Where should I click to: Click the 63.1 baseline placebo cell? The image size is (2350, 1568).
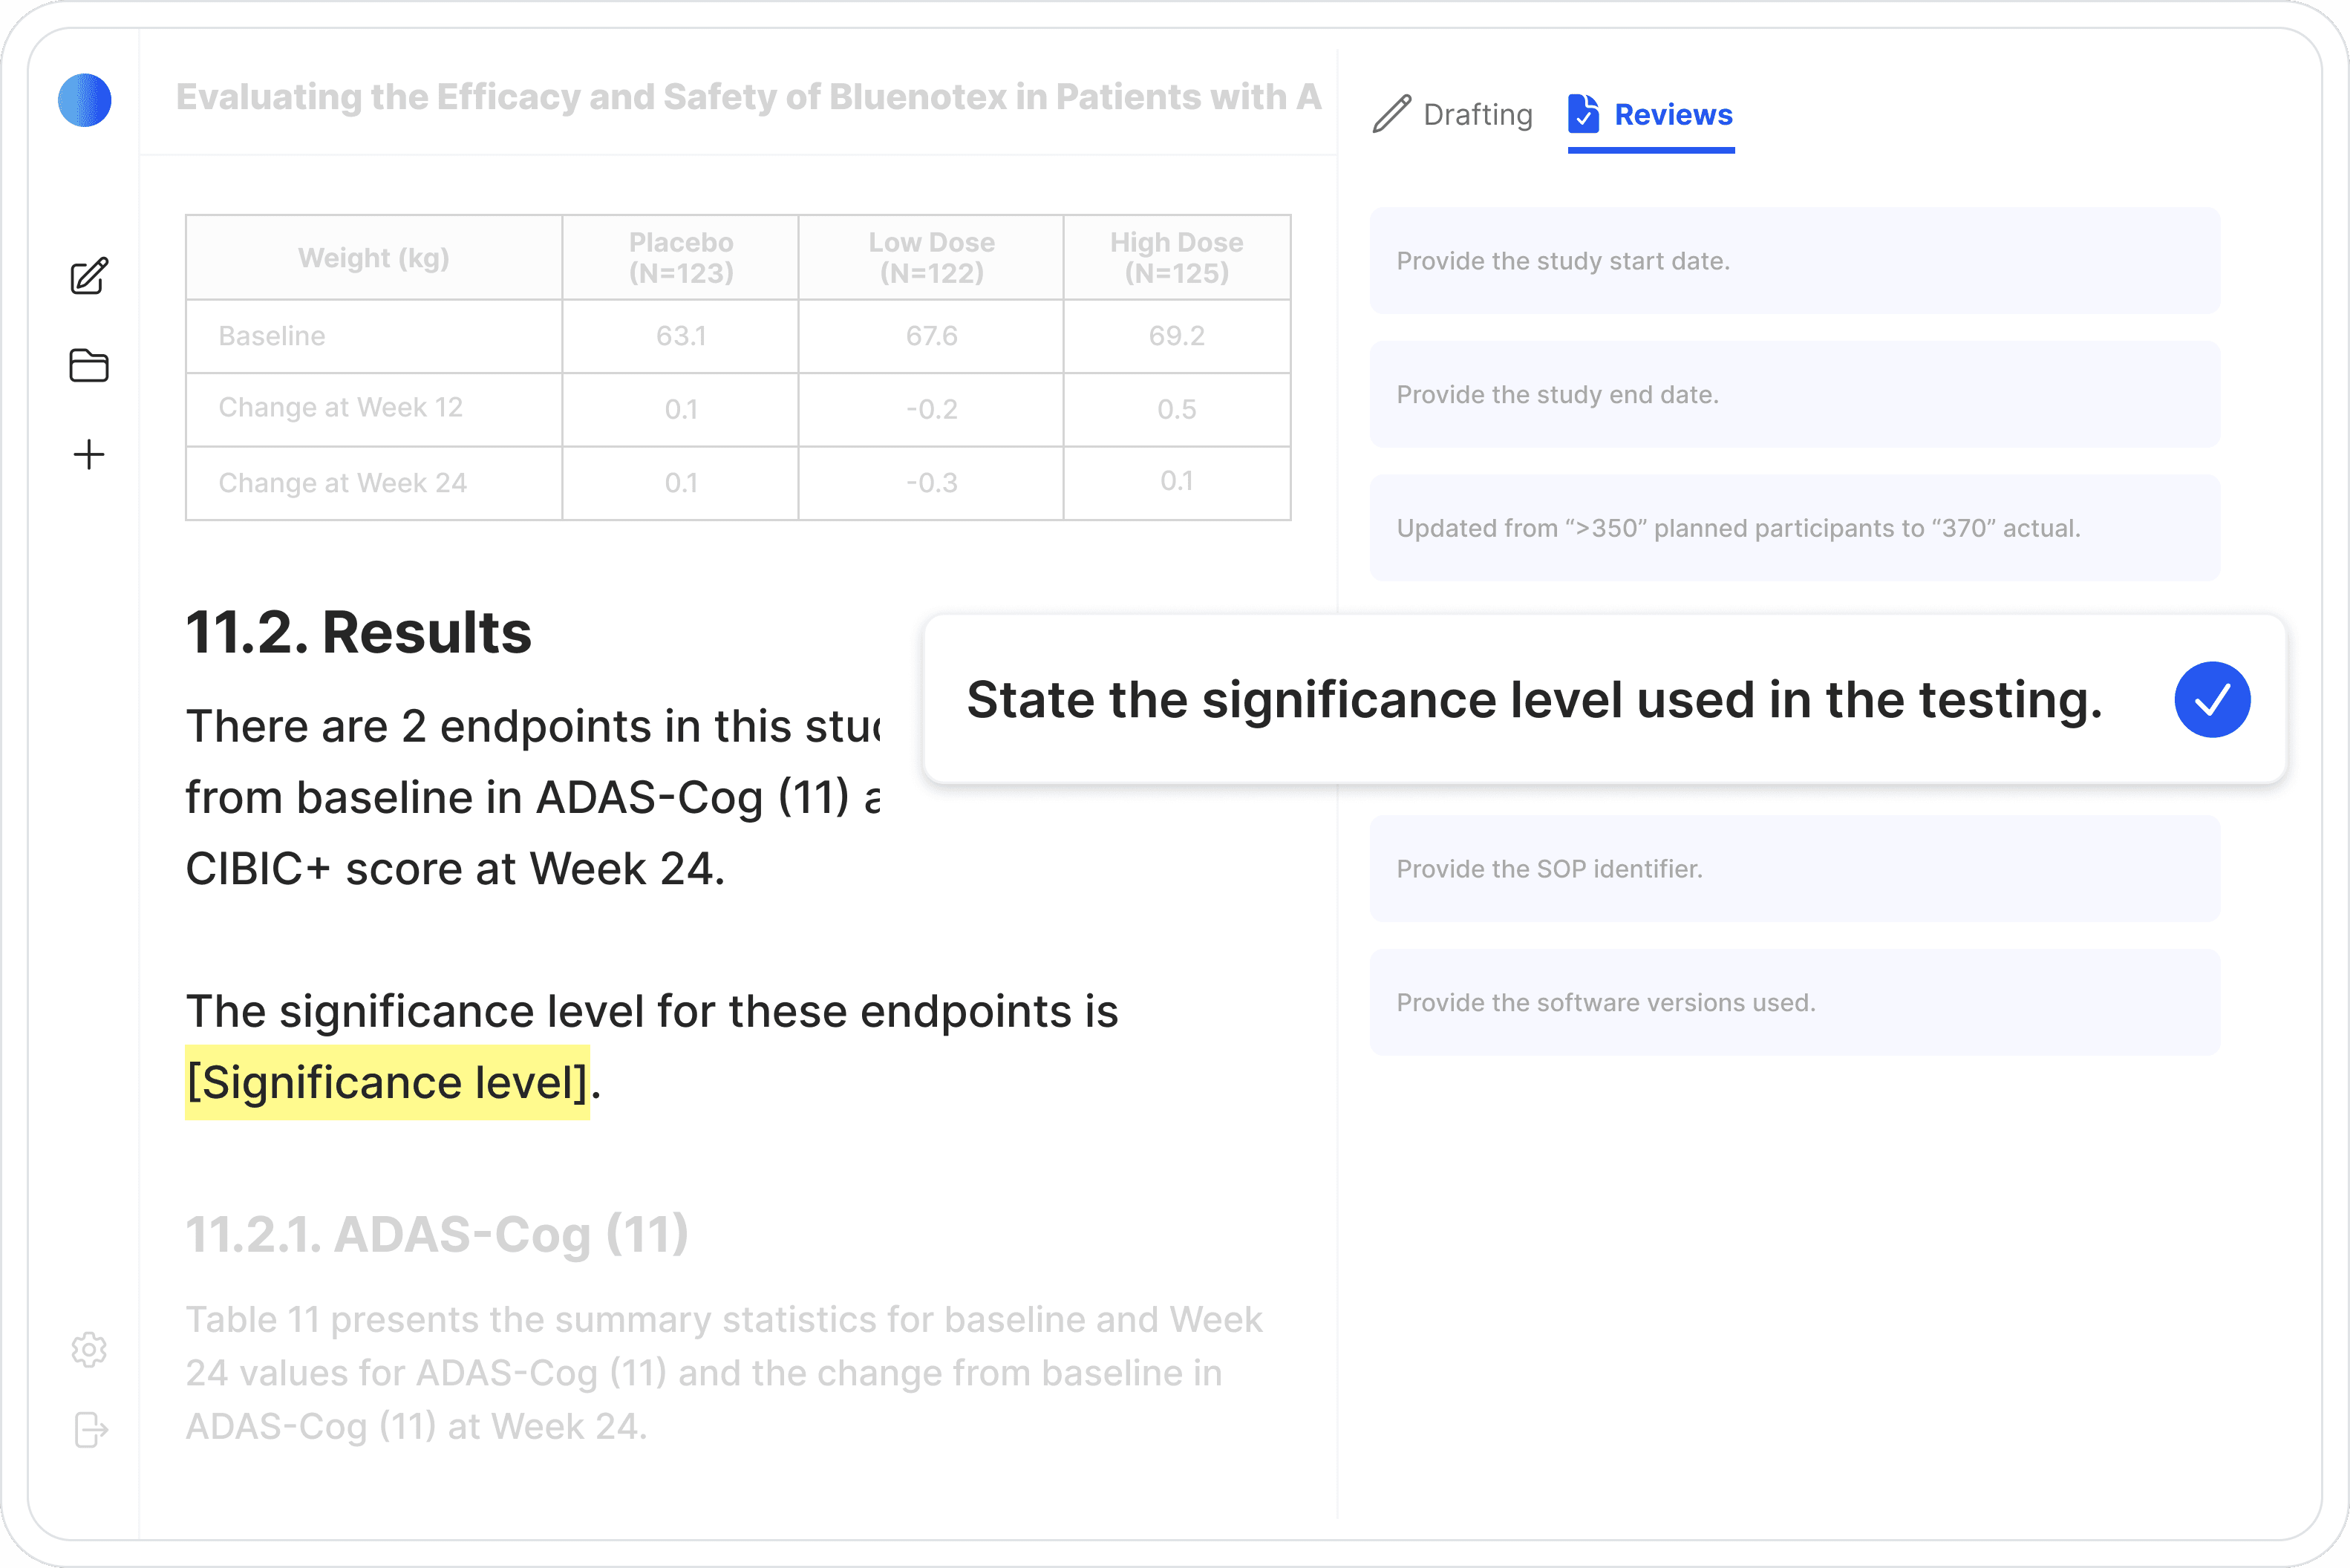[x=681, y=336]
